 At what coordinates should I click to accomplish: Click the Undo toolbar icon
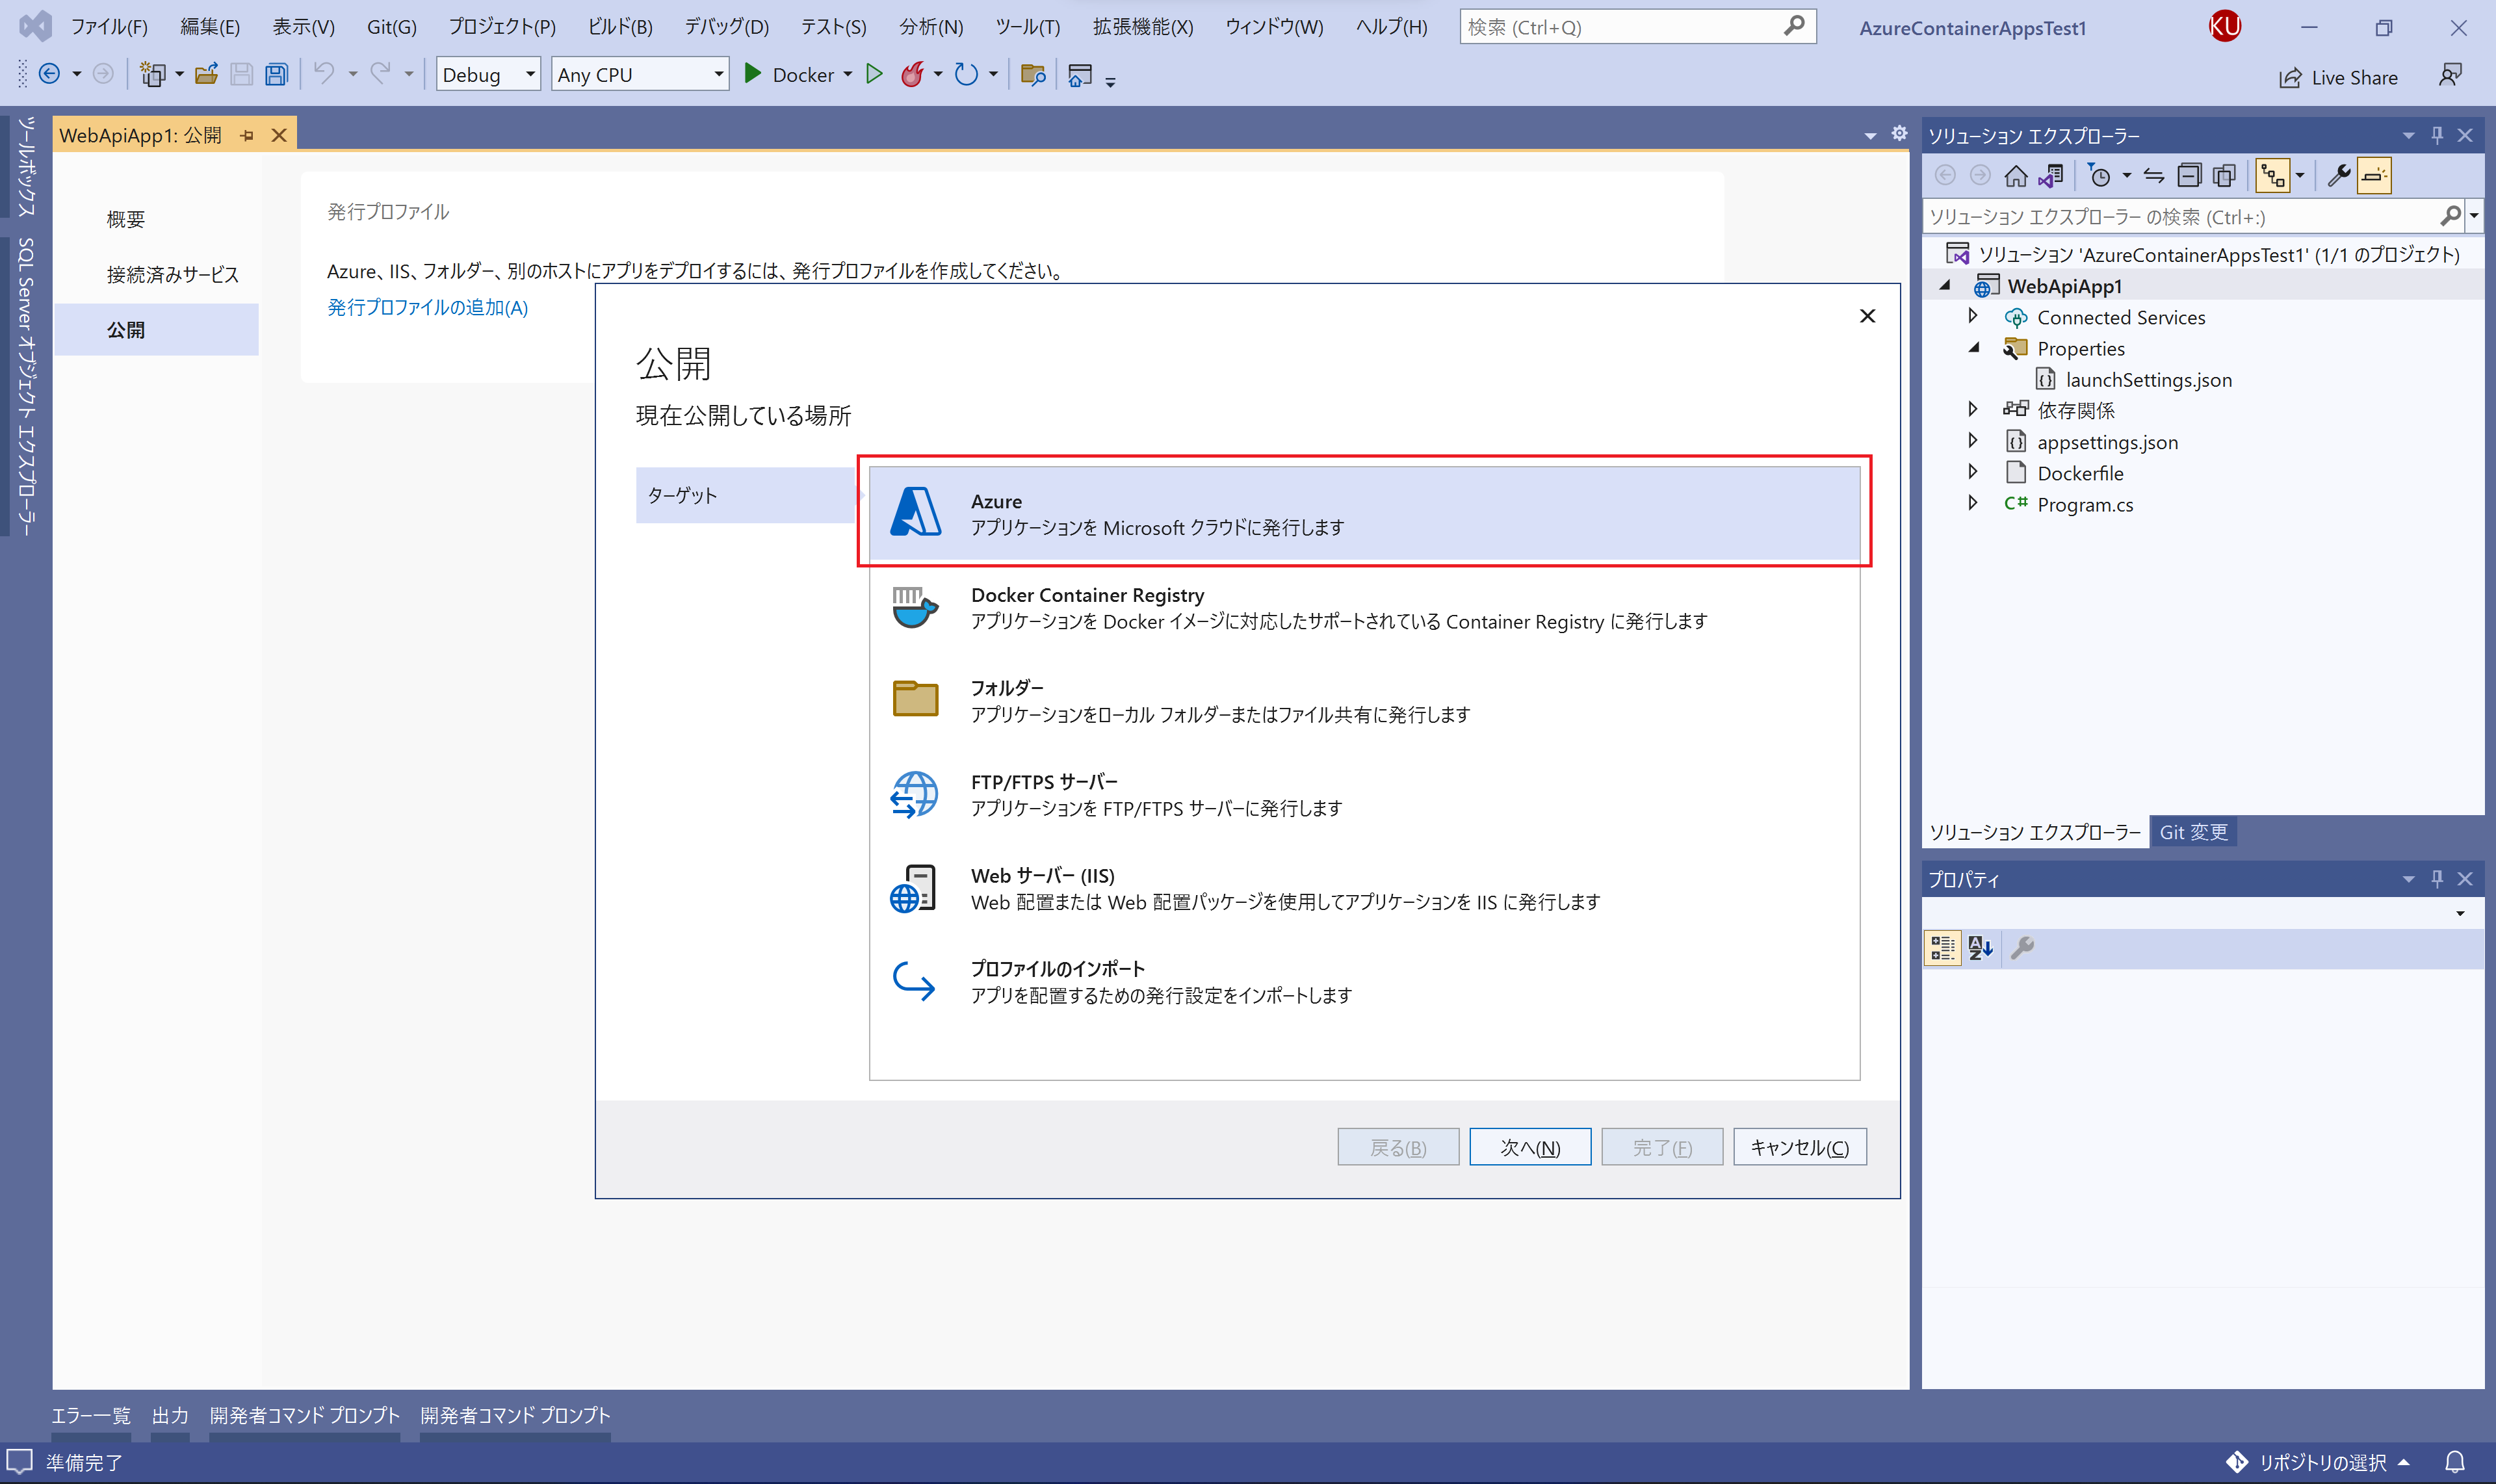324,73
